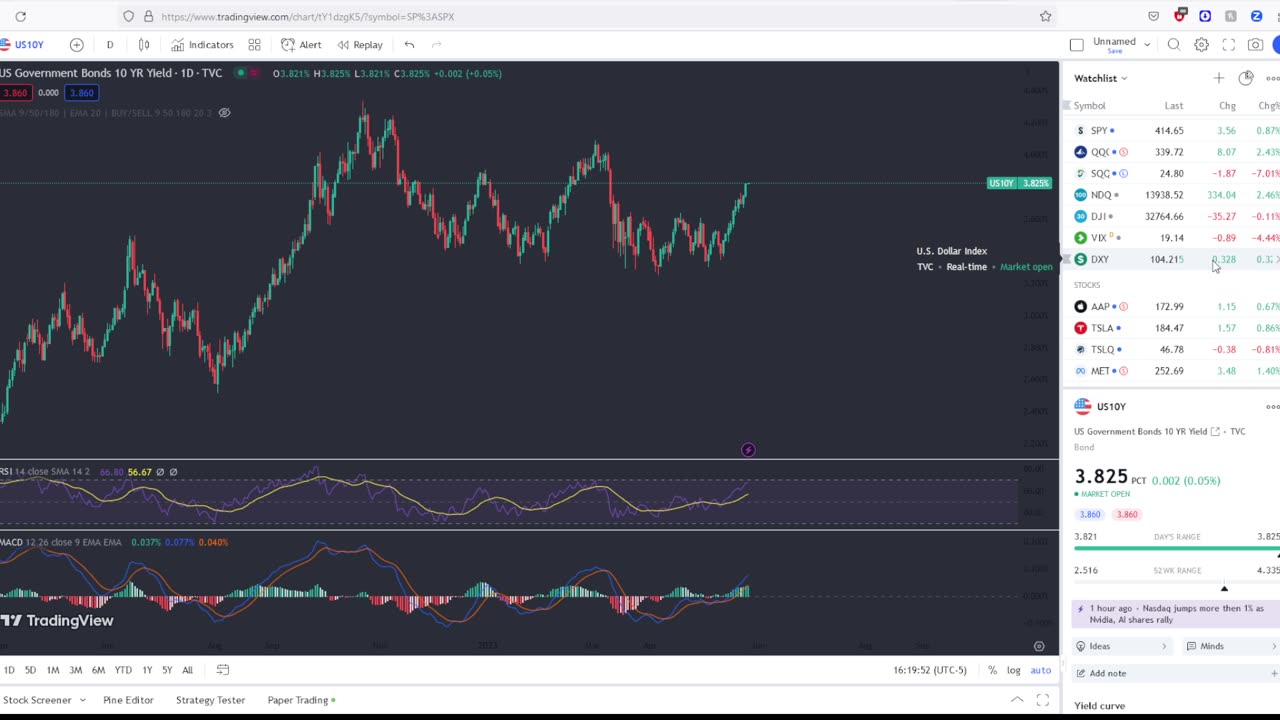
Task: Open chart settings gear icon
Action: click(x=1201, y=44)
